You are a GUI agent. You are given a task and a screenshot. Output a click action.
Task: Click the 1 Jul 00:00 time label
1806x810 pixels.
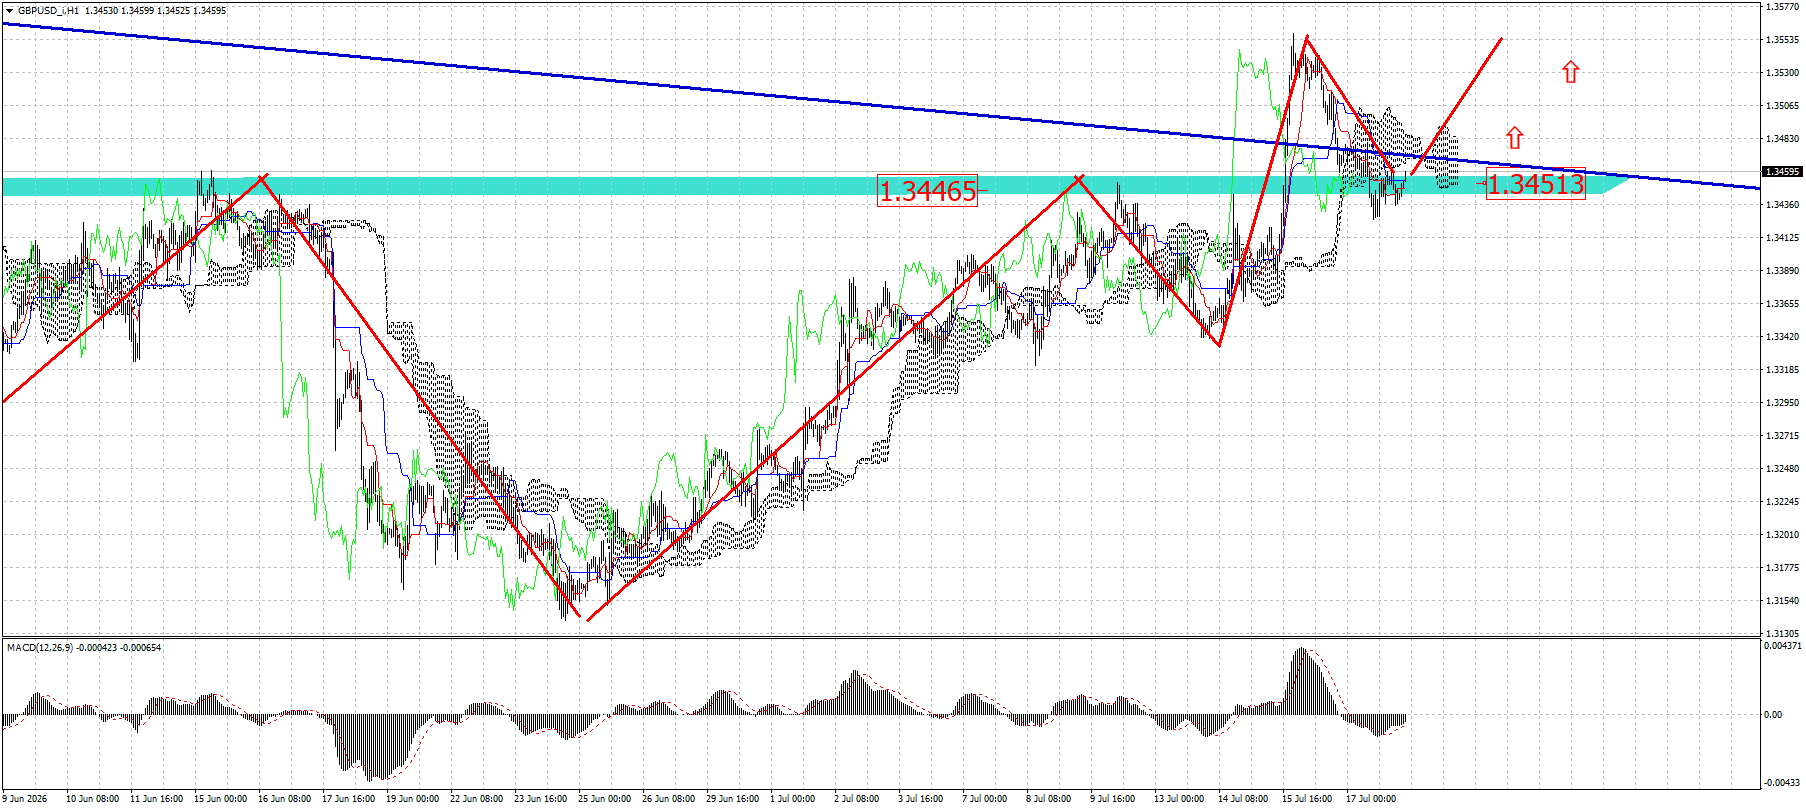(x=793, y=799)
